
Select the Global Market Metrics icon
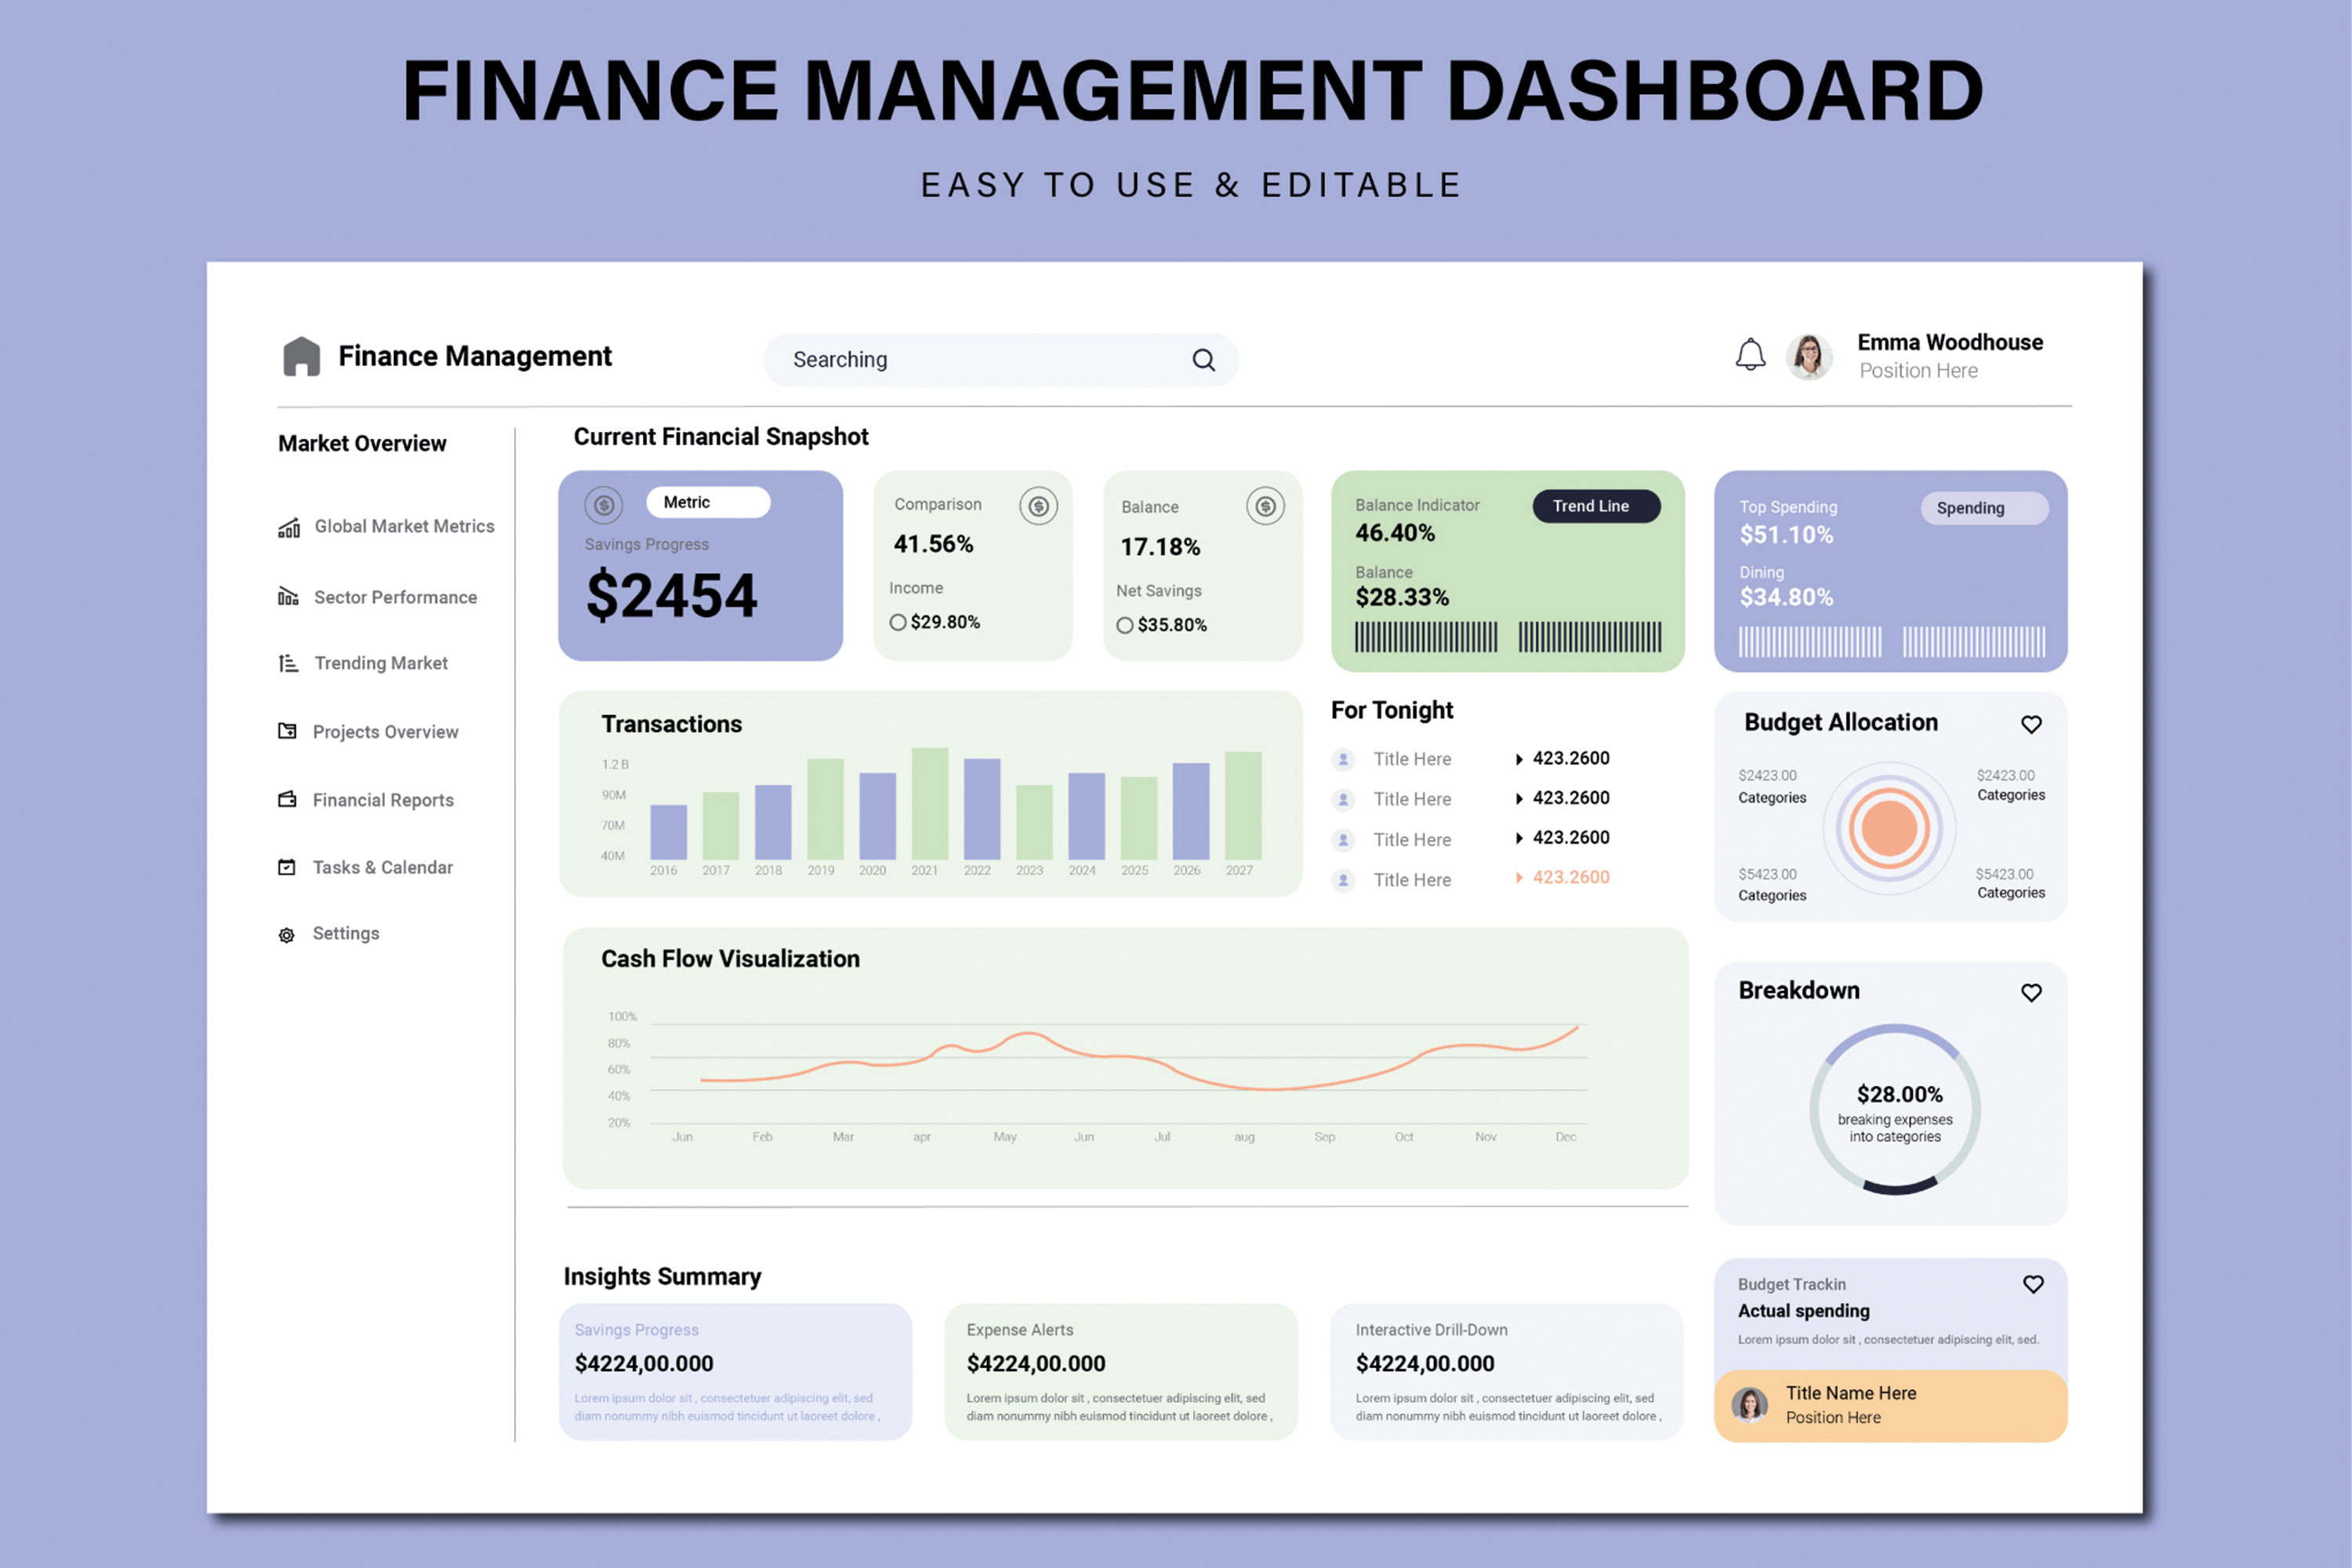(x=287, y=527)
